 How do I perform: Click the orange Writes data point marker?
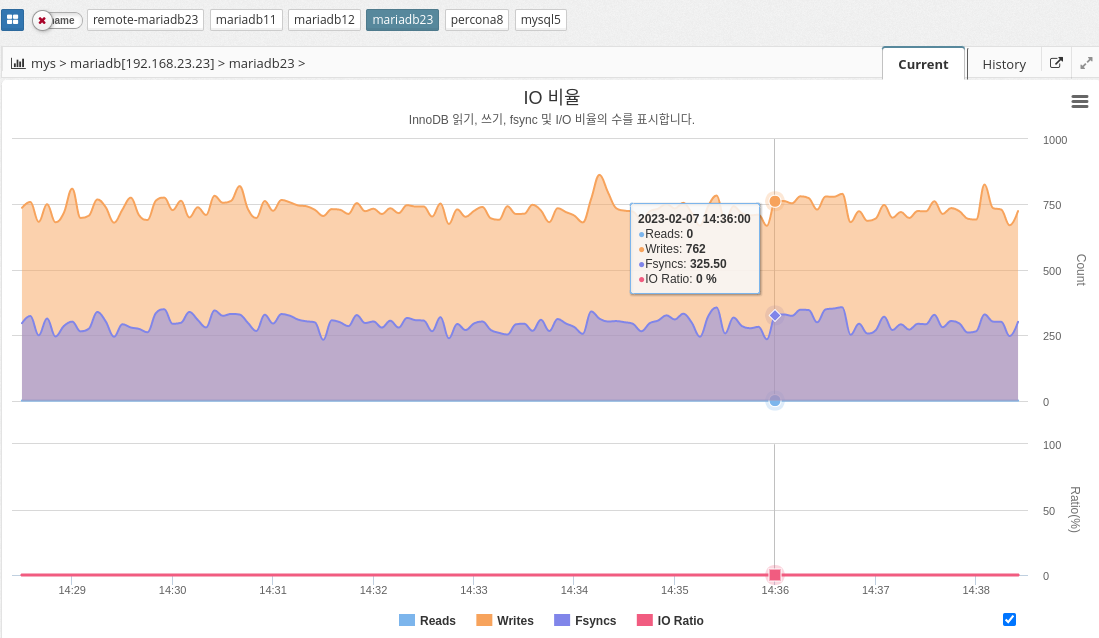(775, 201)
